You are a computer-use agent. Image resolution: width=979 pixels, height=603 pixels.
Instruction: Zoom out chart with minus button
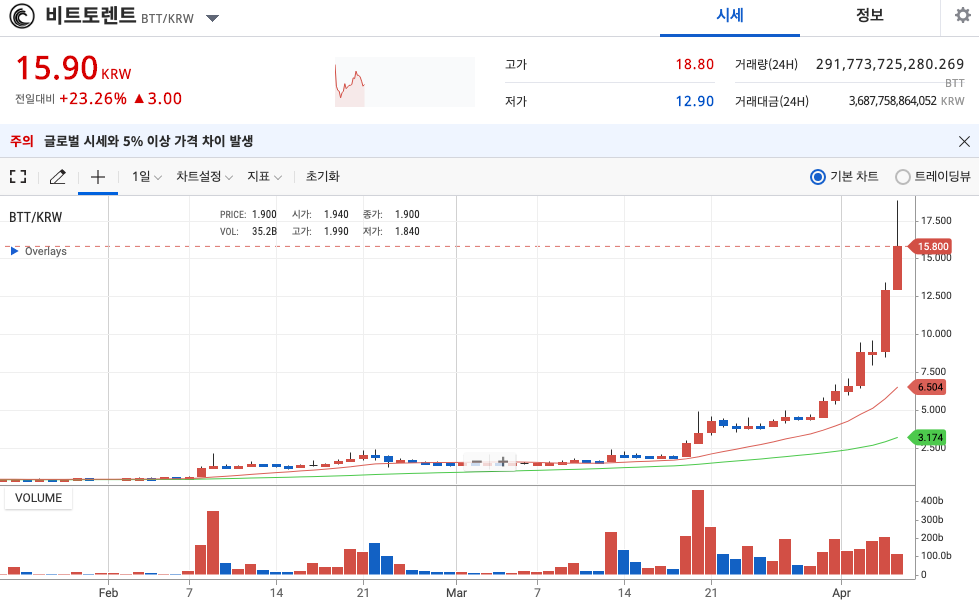coord(476,462)
